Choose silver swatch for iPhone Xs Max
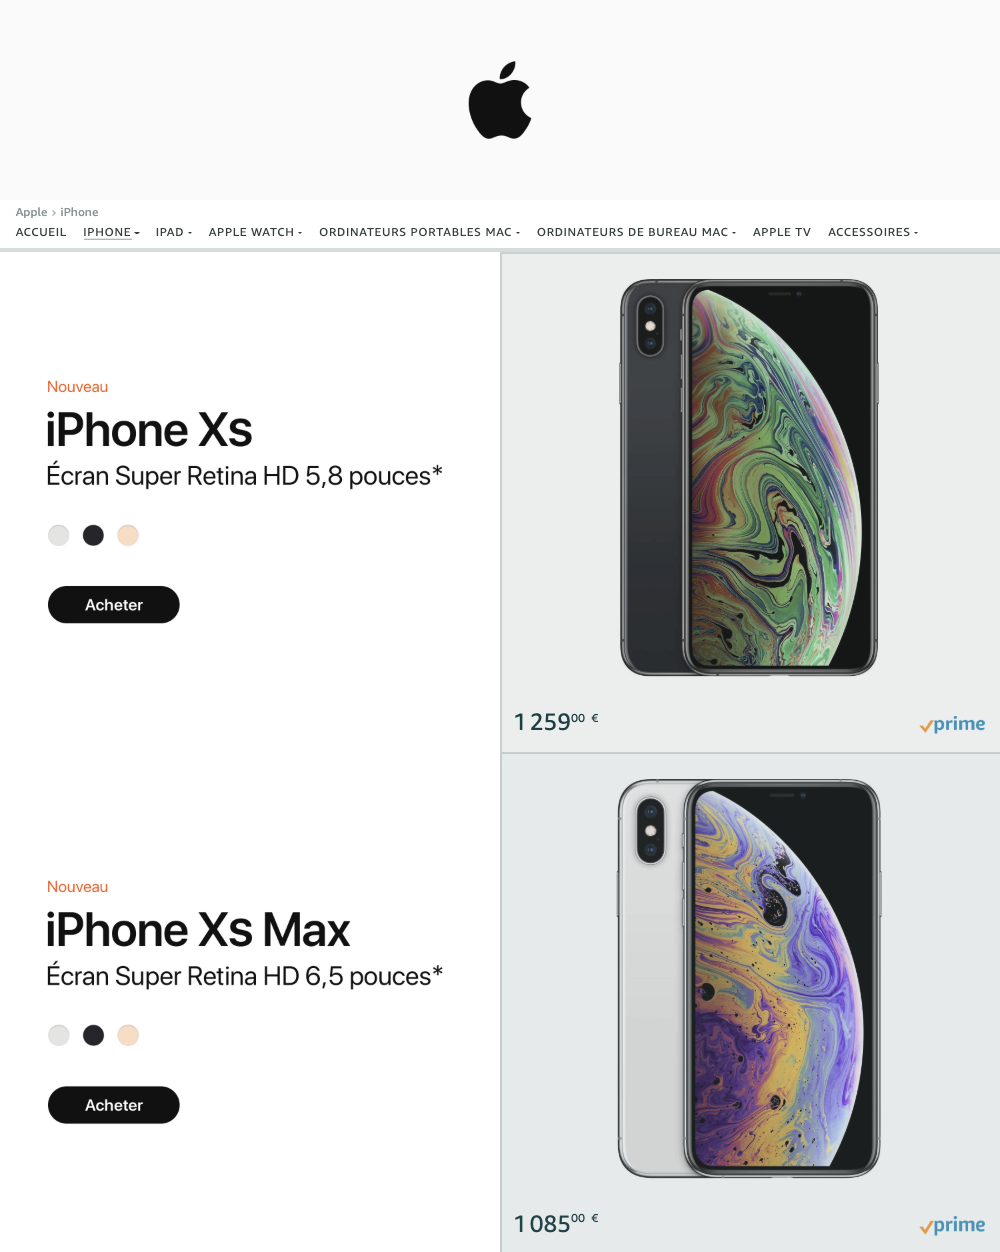The image size is (1000, 1252). click(59, 1035)
